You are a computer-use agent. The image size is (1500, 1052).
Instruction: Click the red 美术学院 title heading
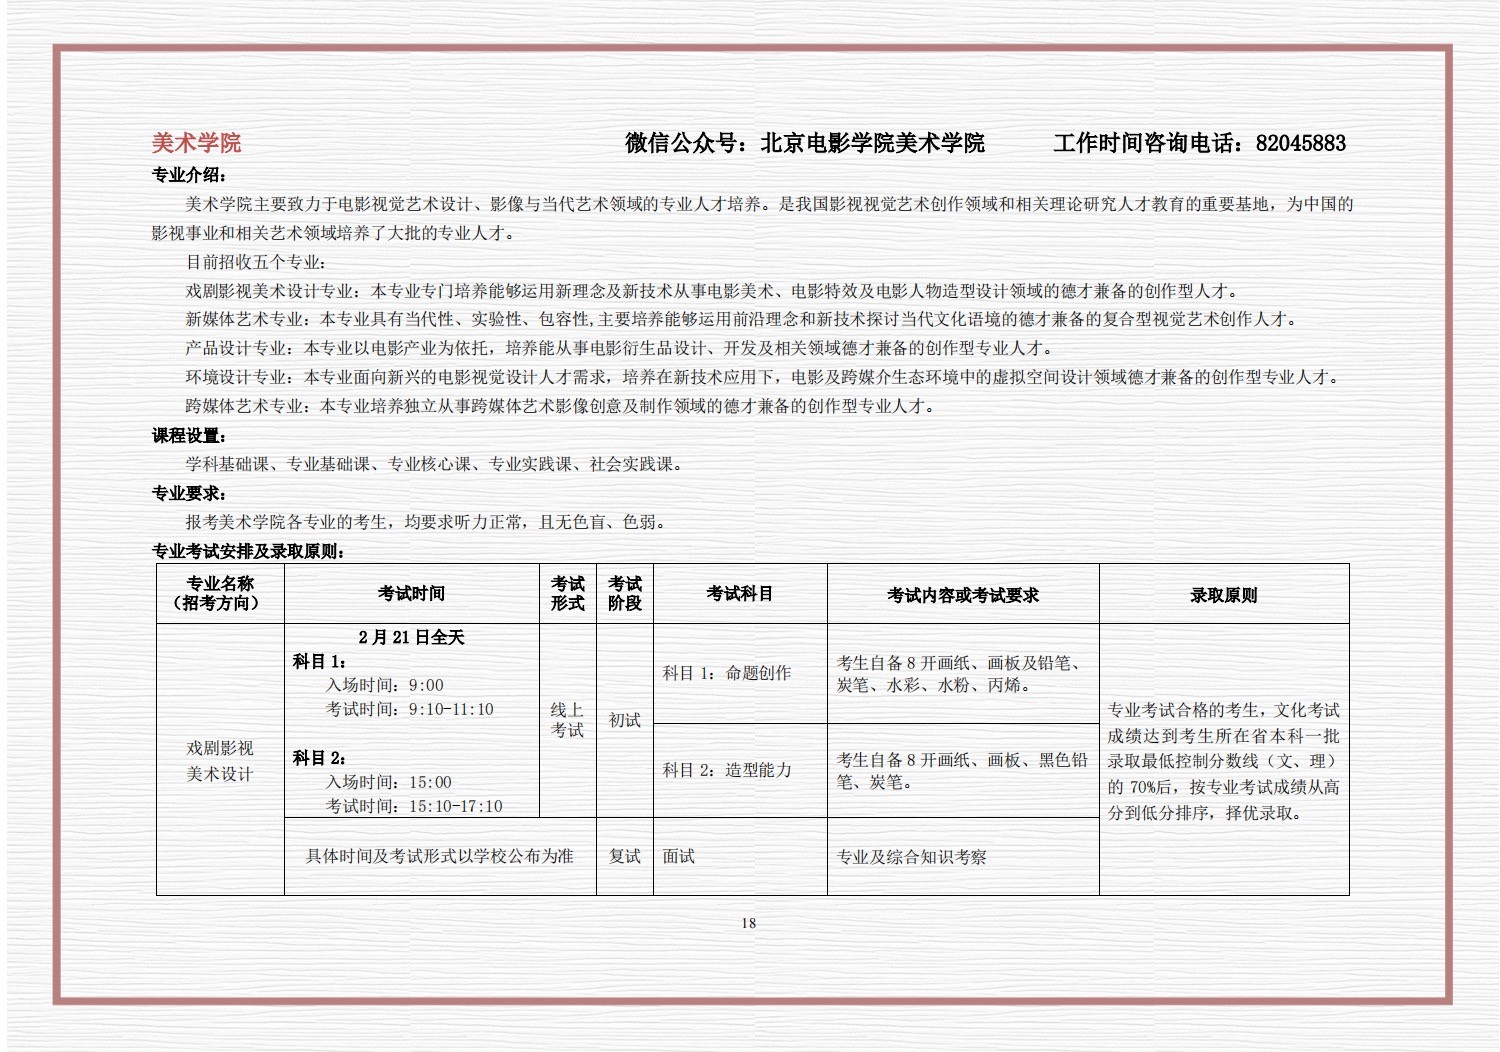click(196, 143)
